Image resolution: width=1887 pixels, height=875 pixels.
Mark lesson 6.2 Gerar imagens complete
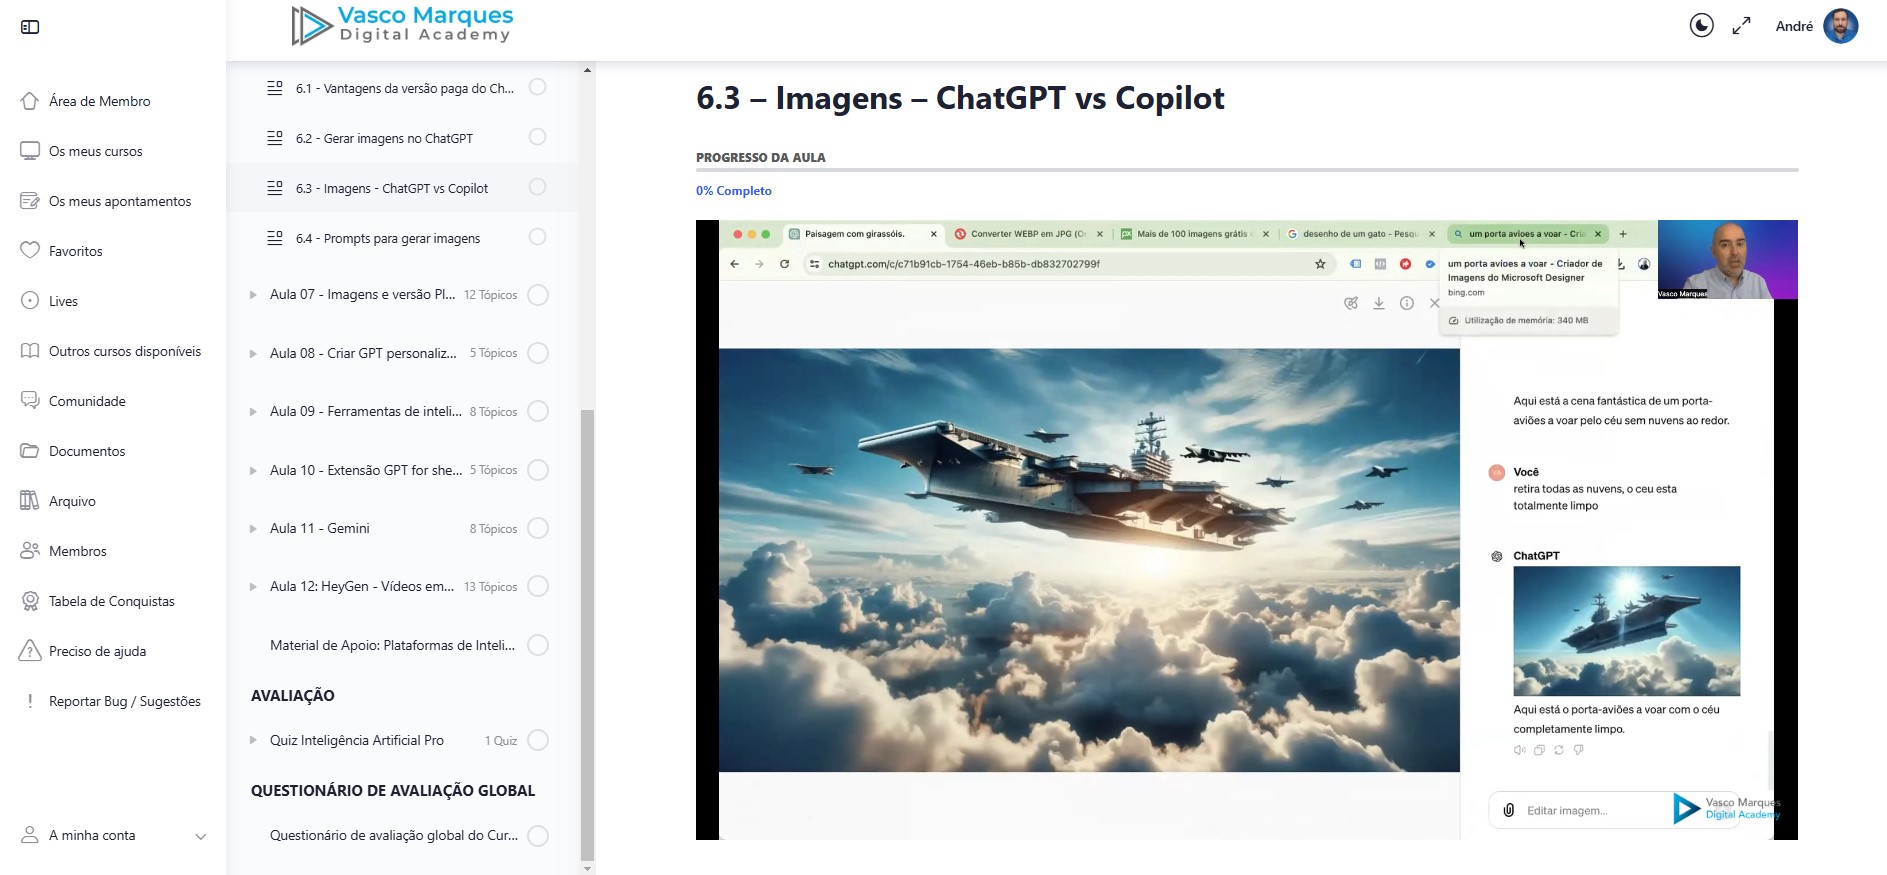[x=537, y=137]
